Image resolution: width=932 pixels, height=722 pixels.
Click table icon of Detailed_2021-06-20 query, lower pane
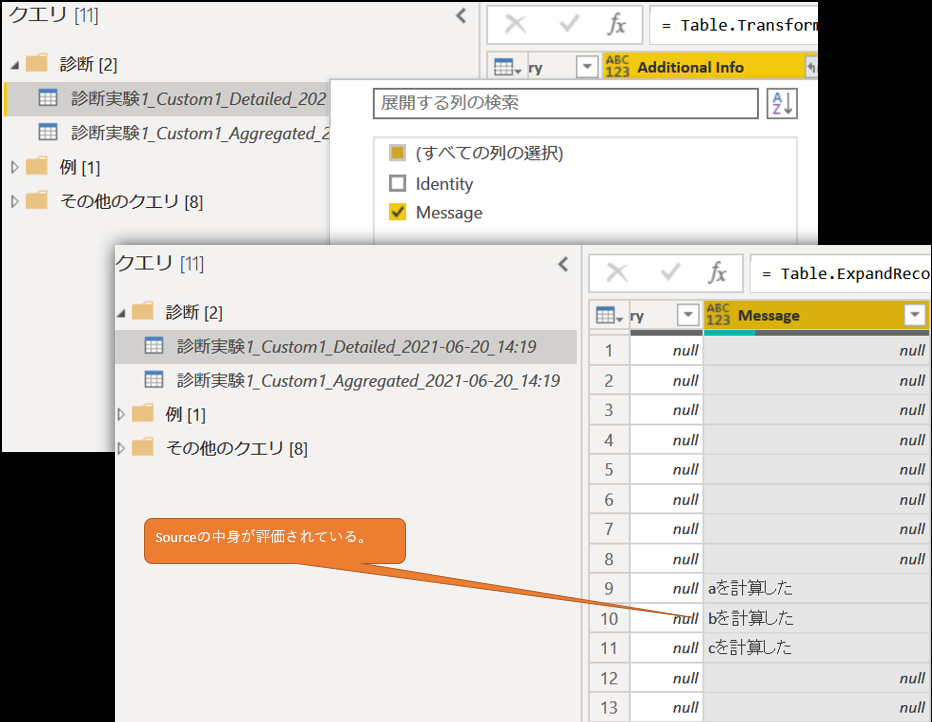153,346
